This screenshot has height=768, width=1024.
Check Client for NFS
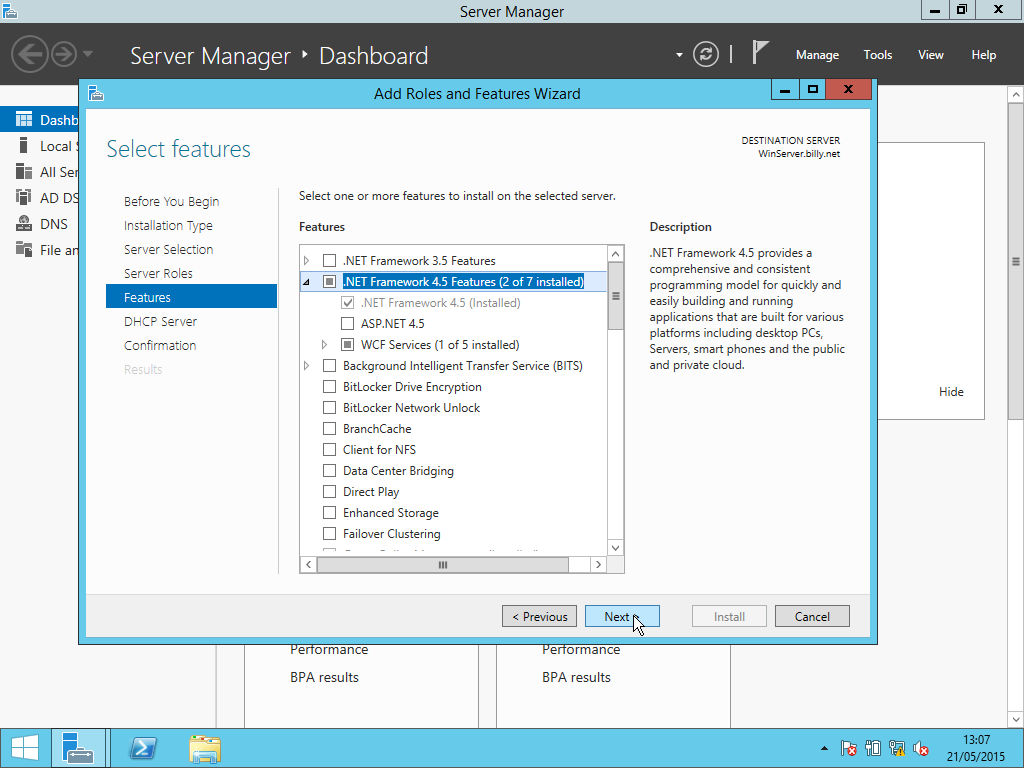click(x=330, y=449)
